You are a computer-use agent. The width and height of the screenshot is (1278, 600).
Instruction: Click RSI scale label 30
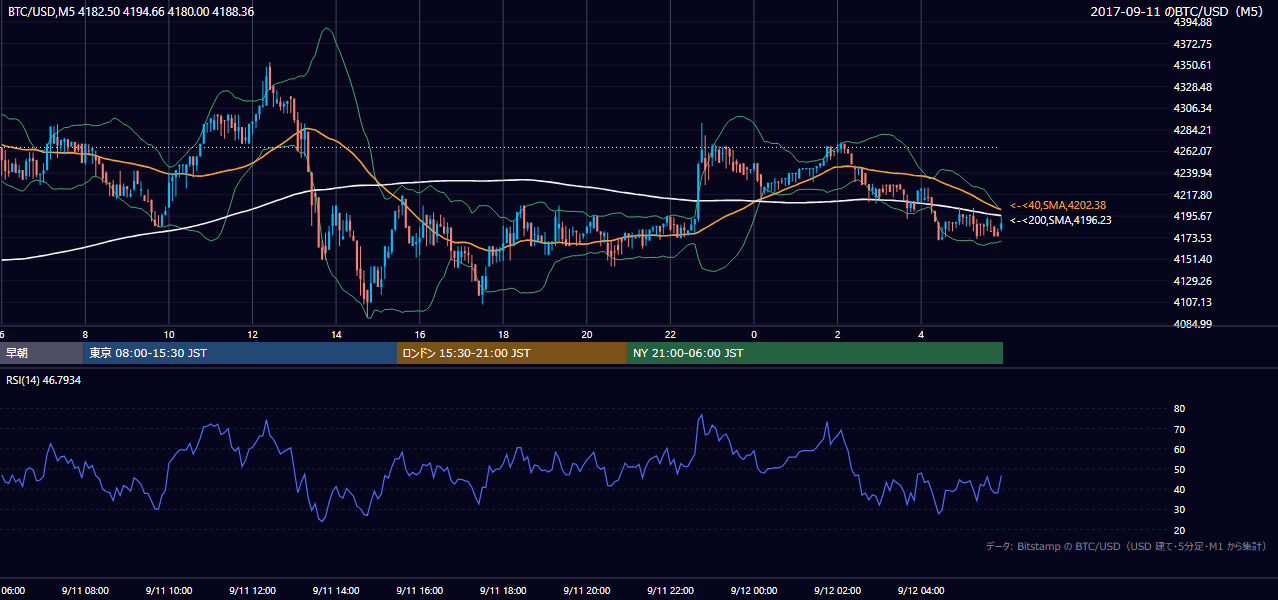1179,510
